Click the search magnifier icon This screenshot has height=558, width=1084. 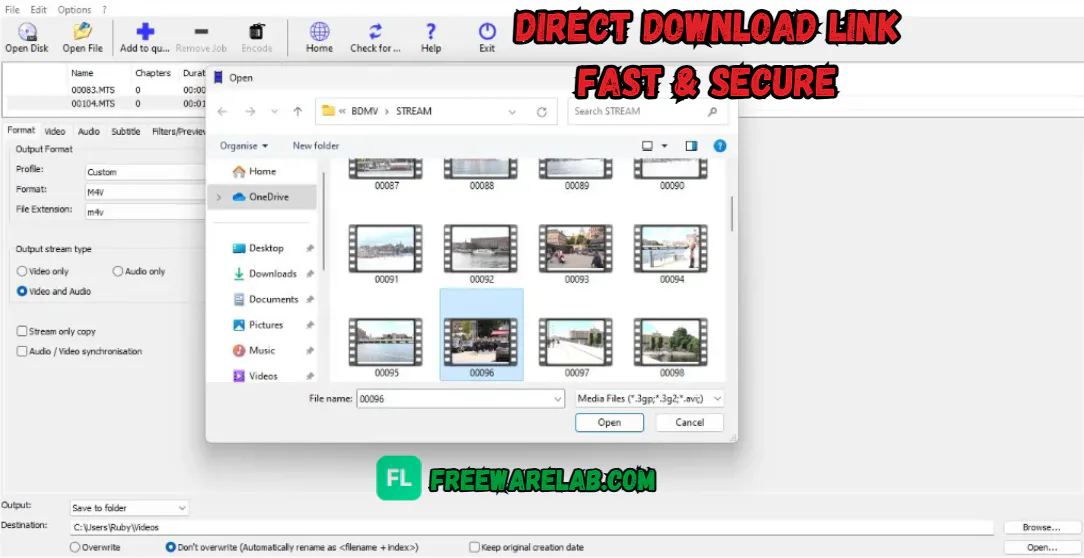(x=713, y=111)
